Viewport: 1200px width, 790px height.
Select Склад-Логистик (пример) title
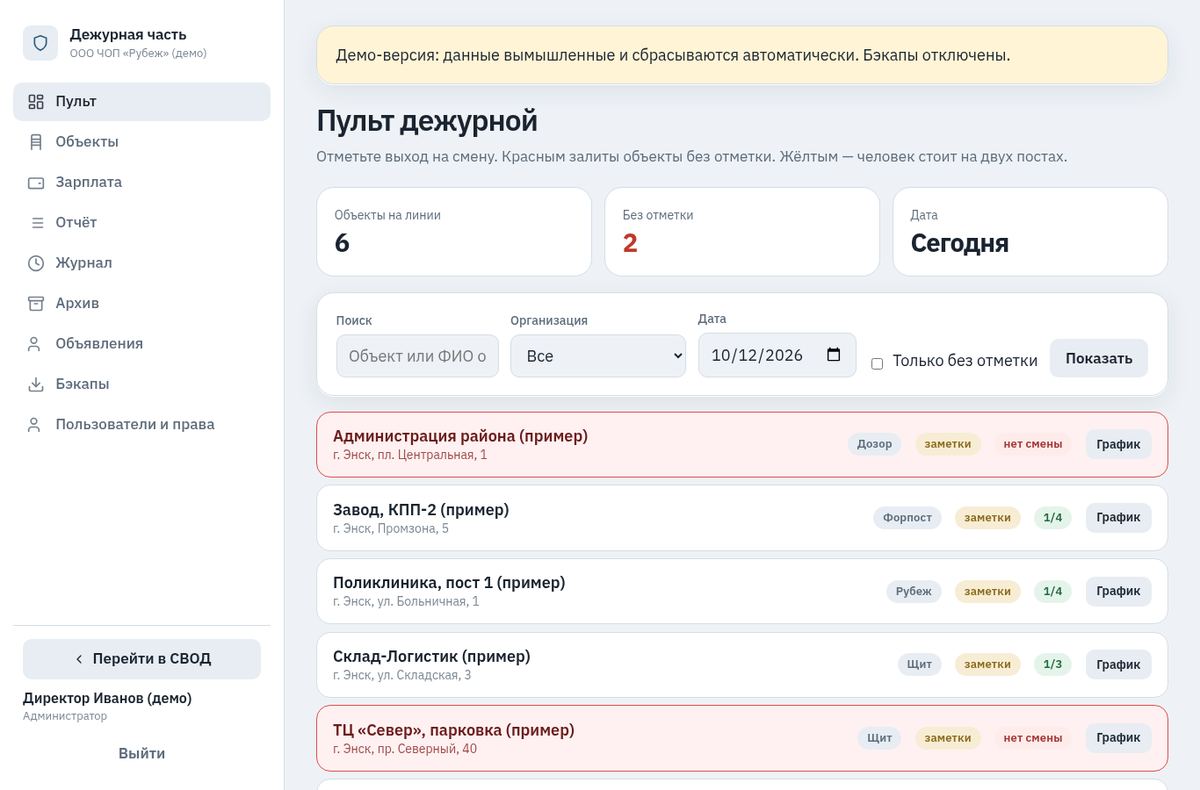point(432,656)
